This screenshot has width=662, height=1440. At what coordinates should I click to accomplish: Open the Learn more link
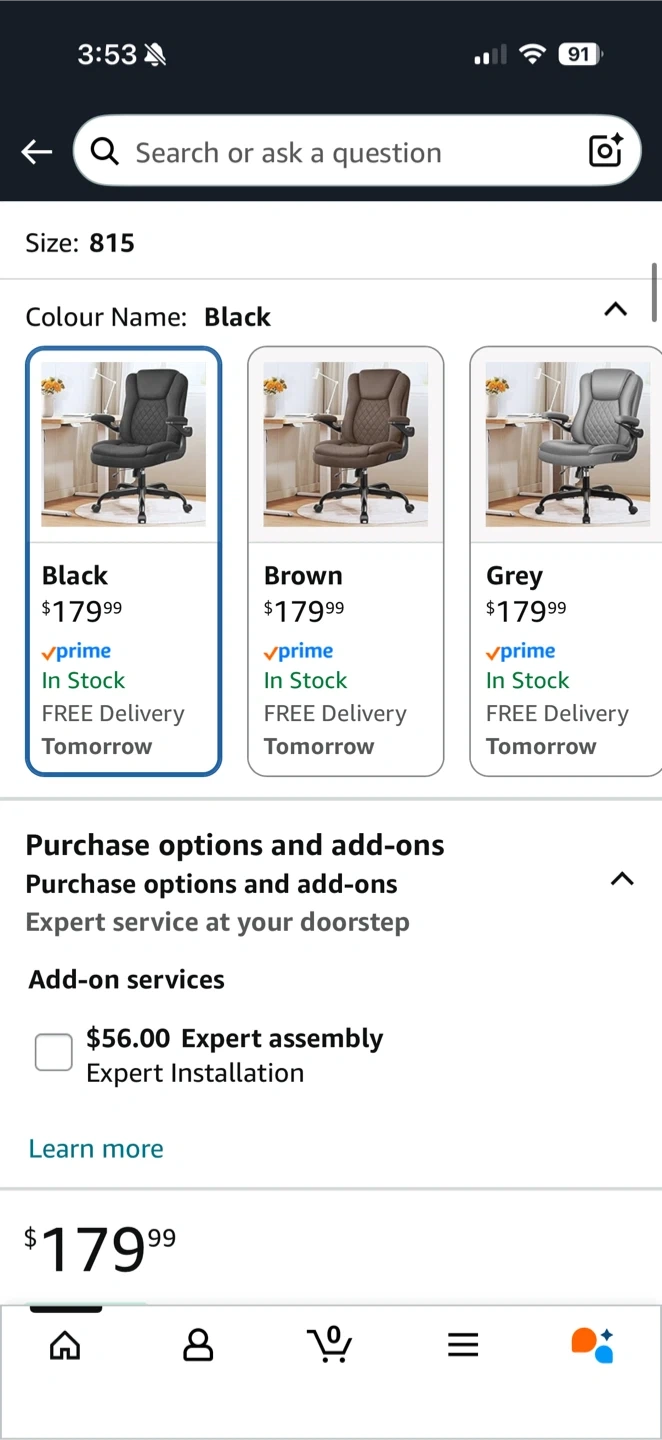pyautogui.click(x=96, y=1149)
